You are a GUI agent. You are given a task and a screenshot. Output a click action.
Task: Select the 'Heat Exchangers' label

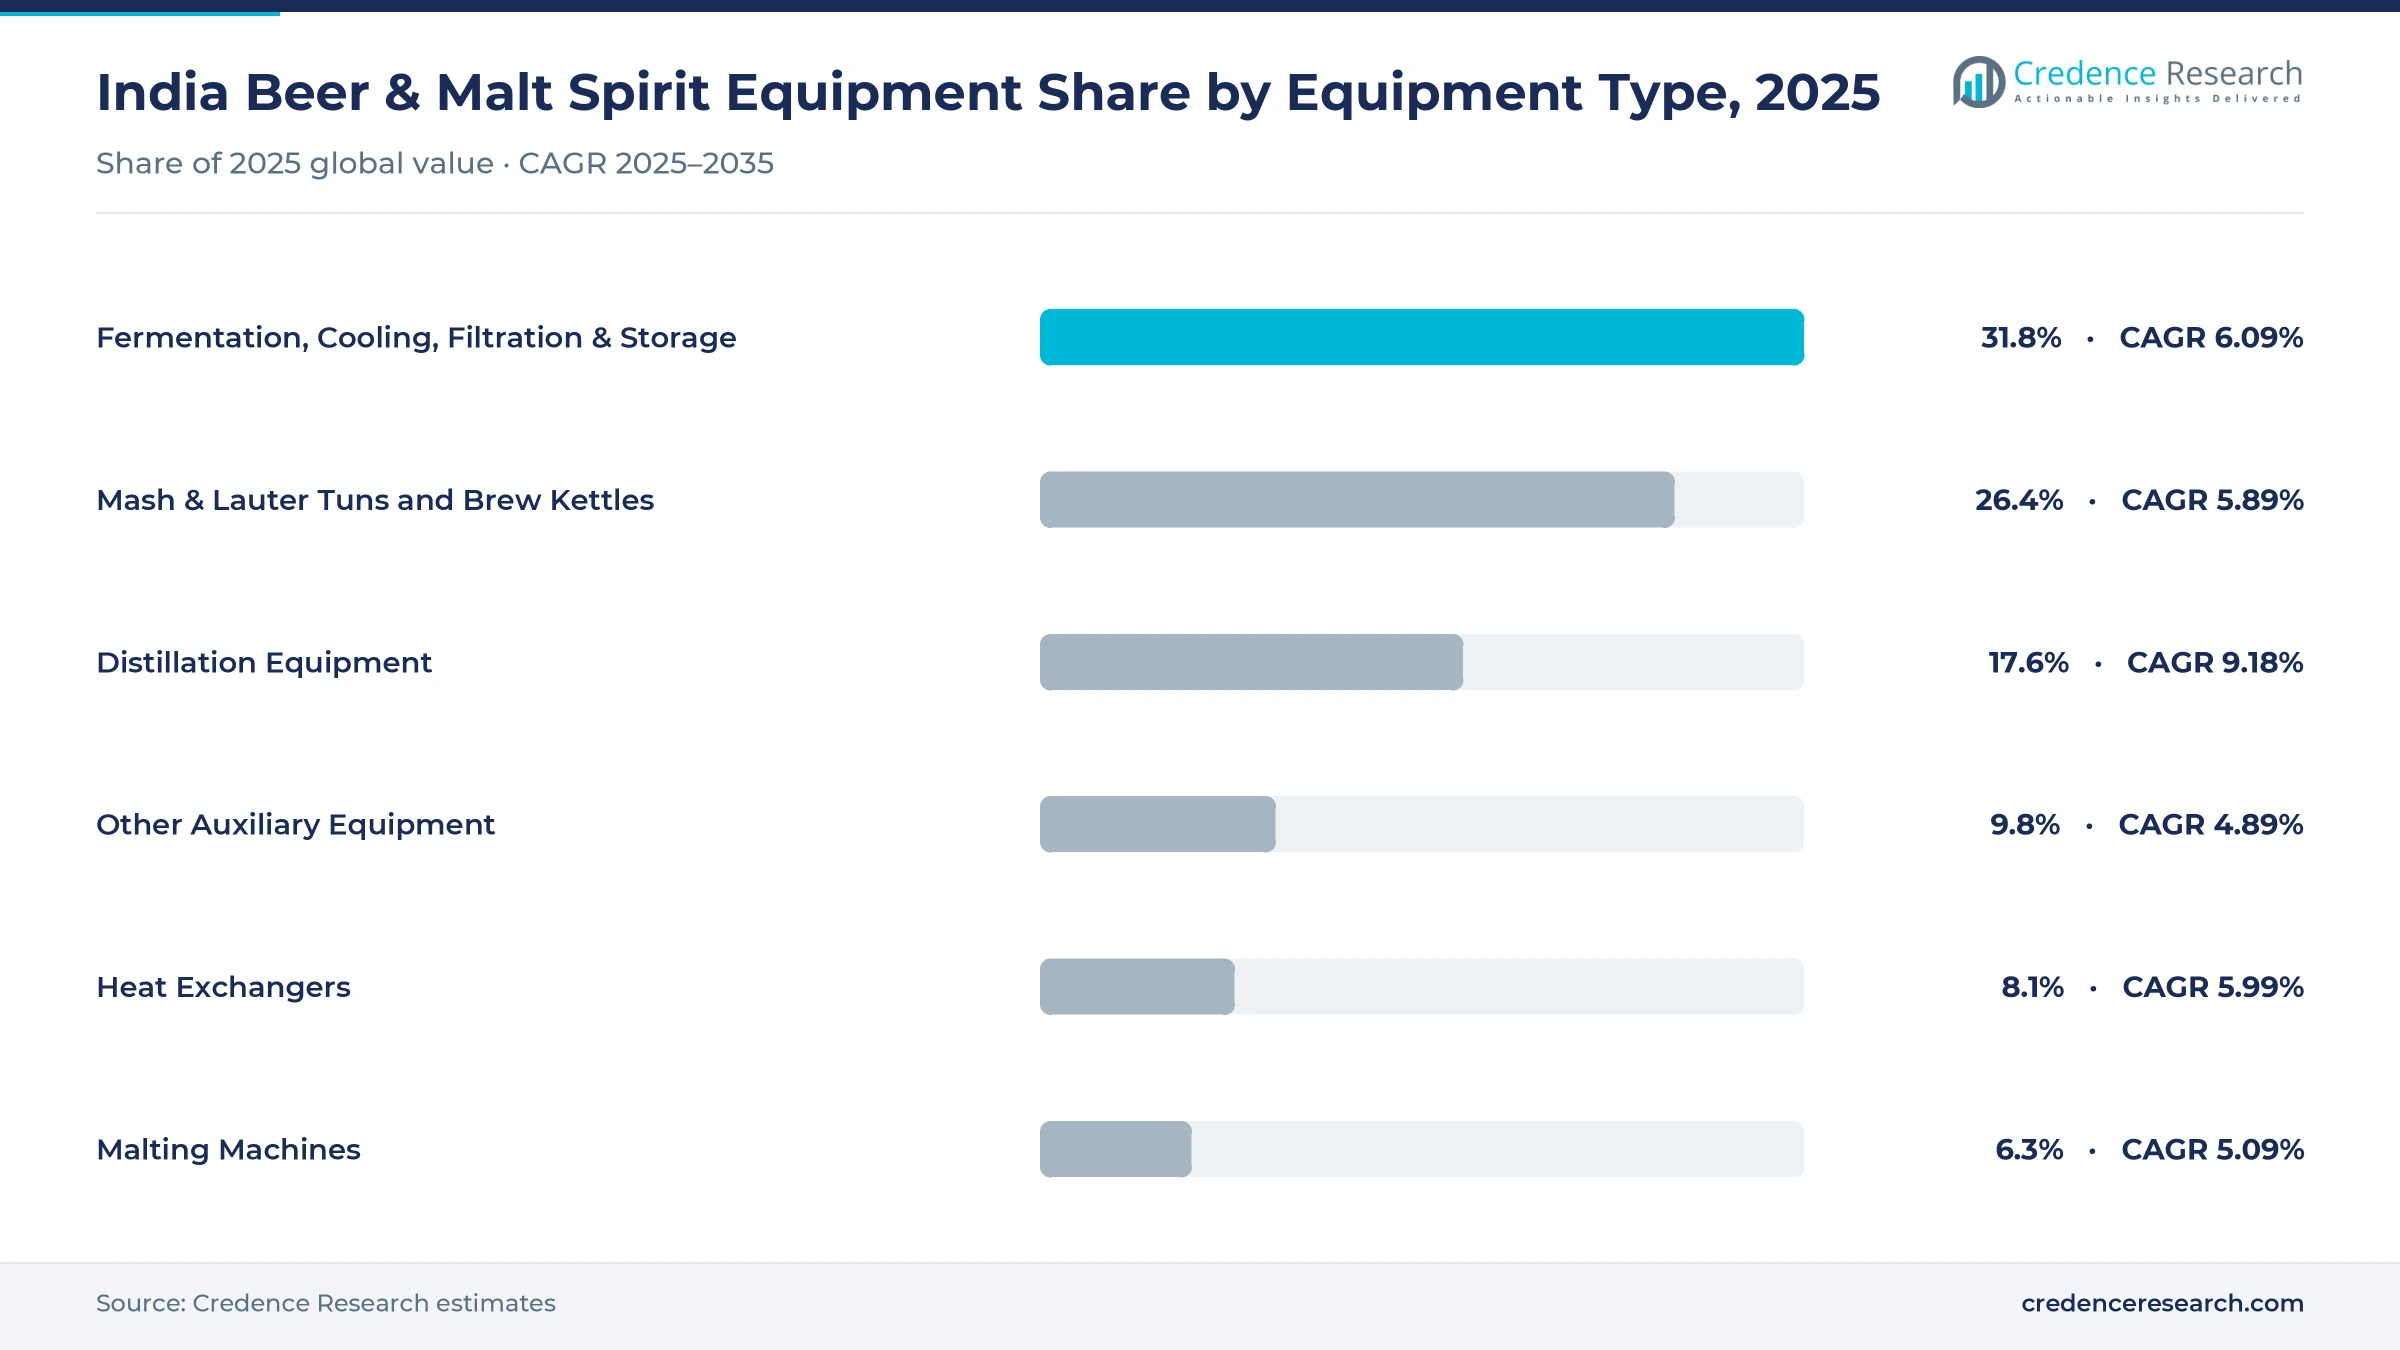[223, 988]
